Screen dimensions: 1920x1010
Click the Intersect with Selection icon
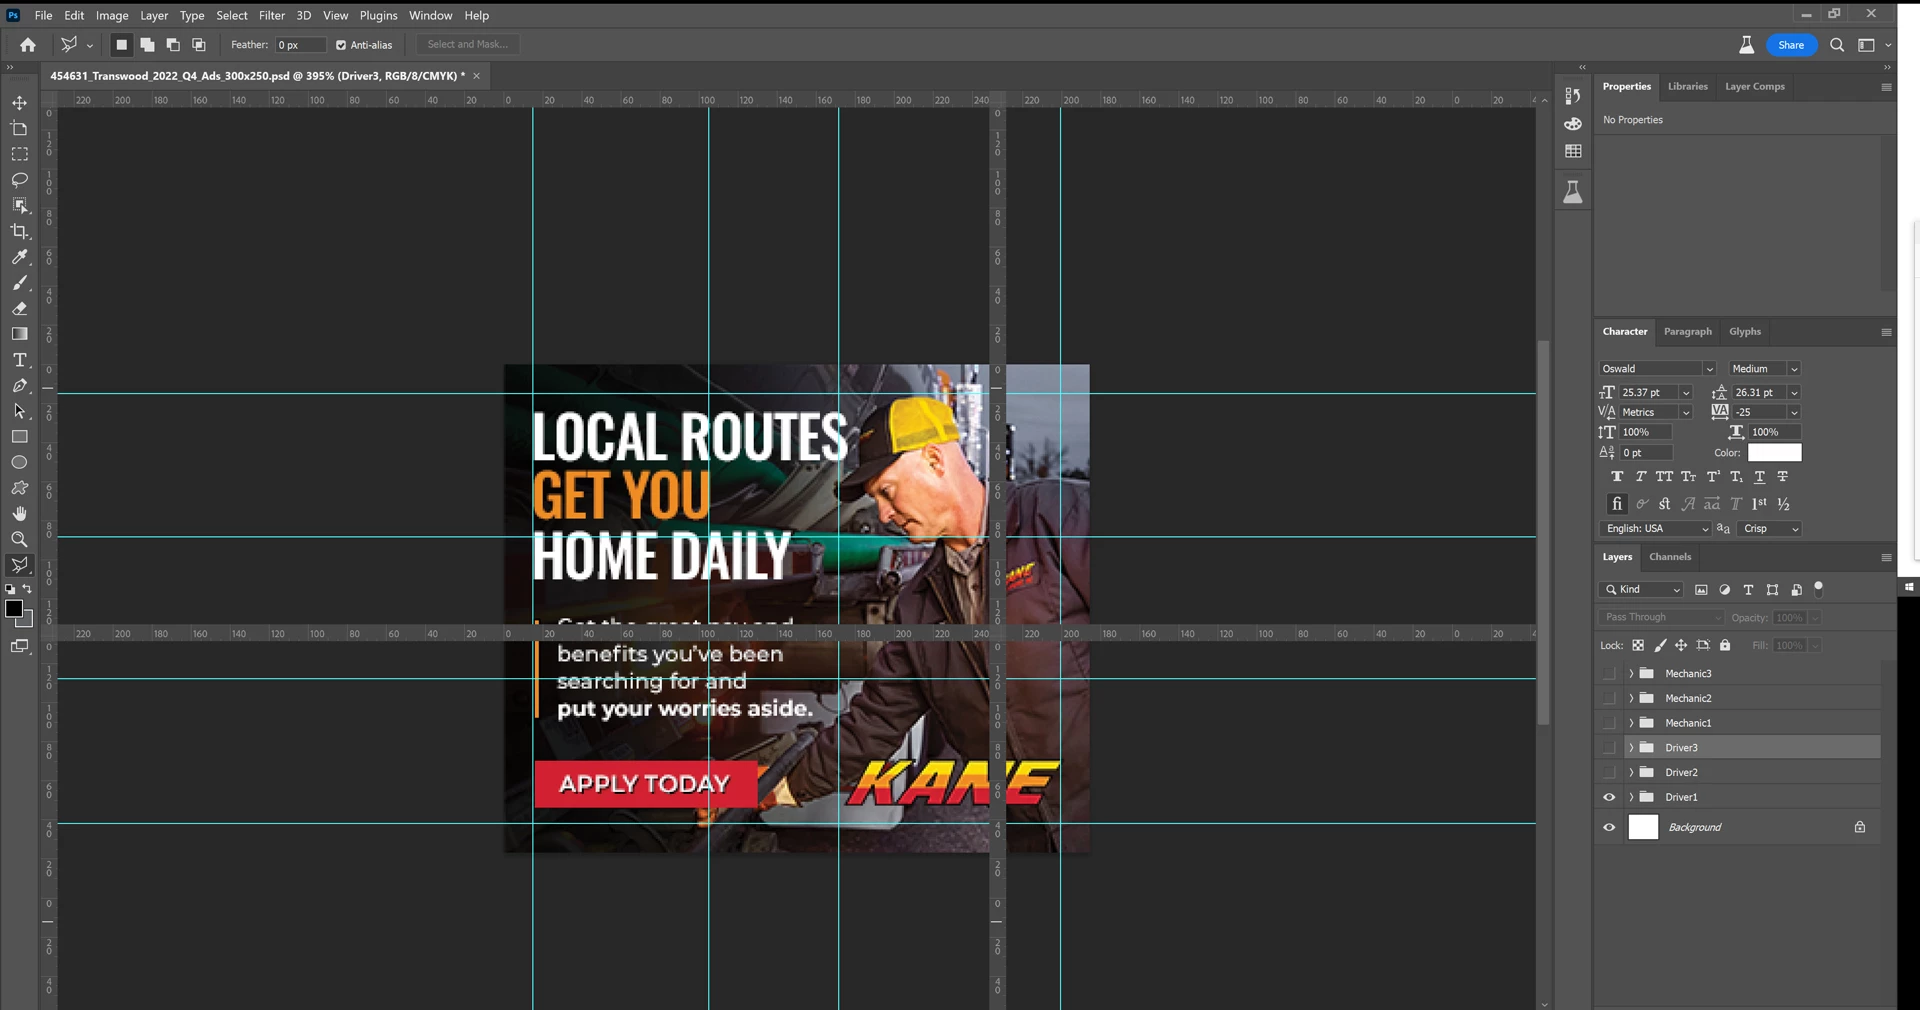199,45
